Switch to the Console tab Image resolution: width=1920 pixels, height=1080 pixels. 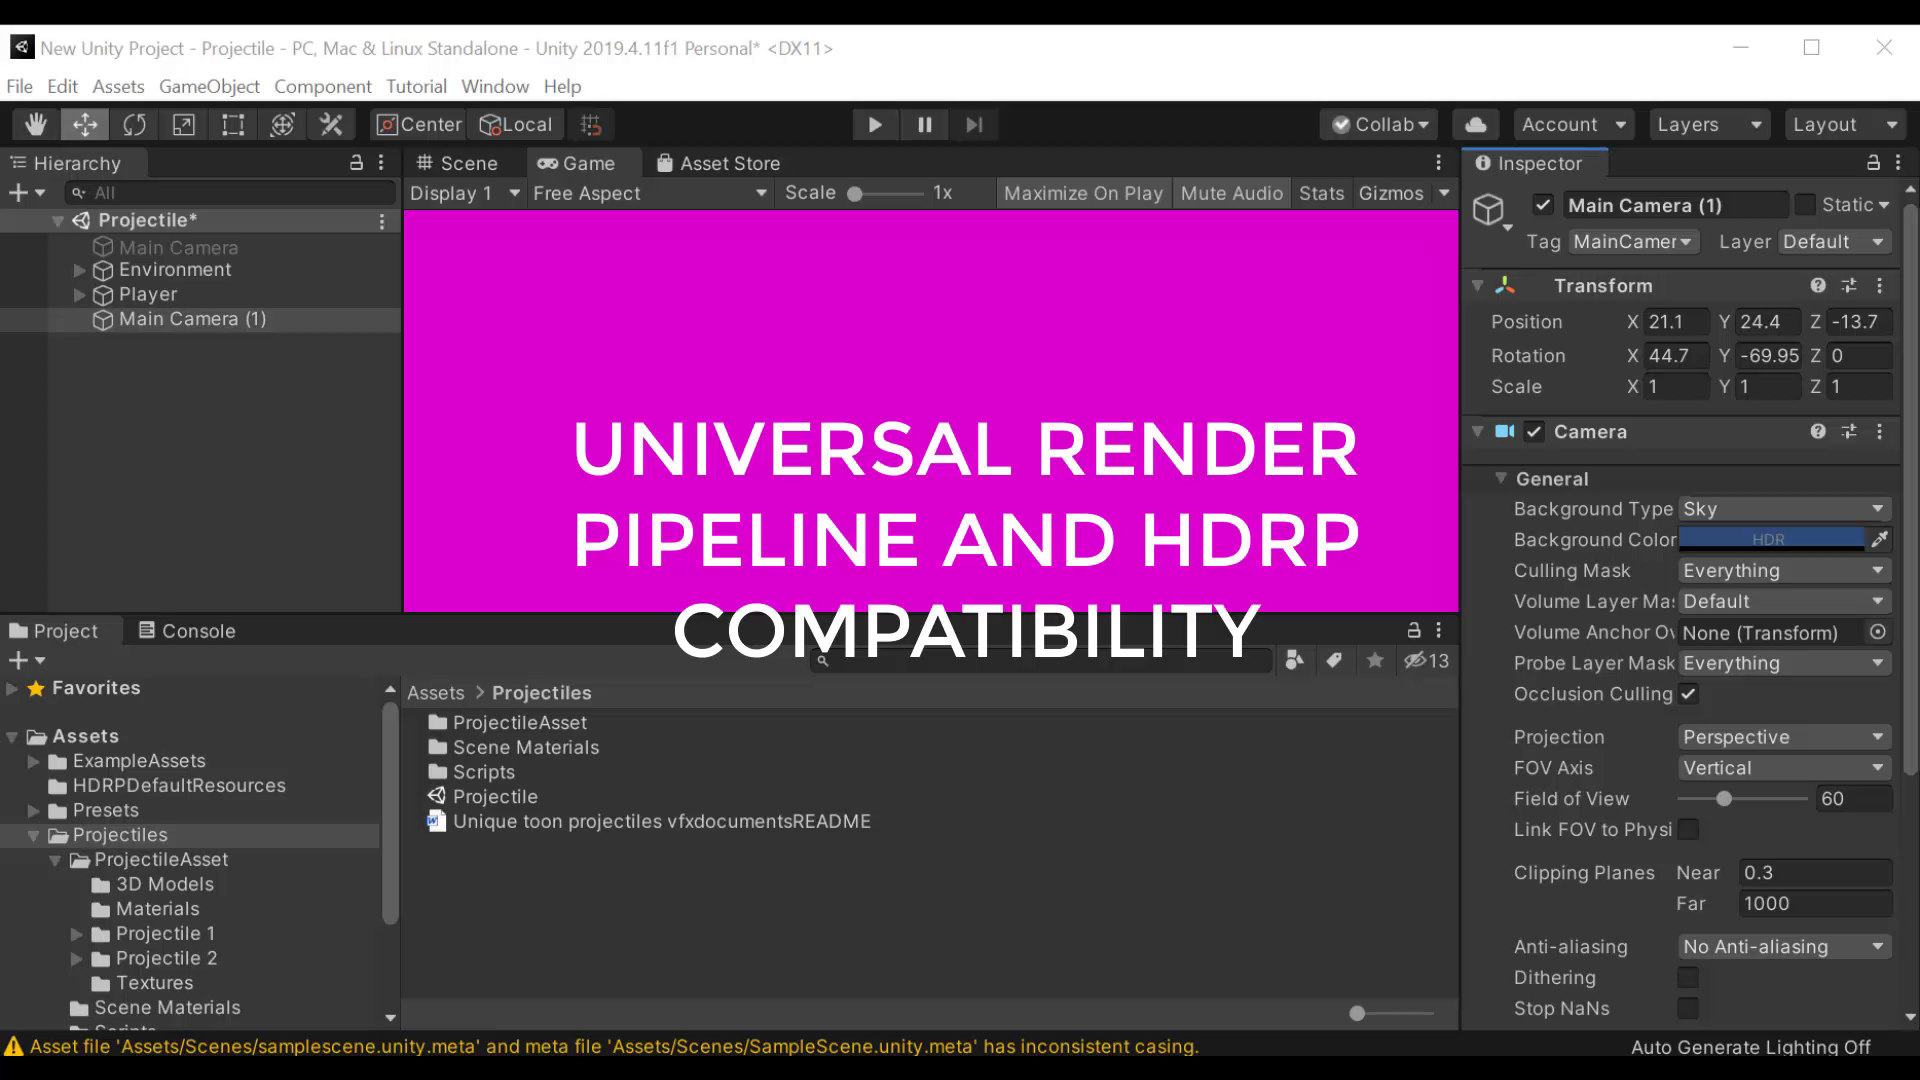coord(187,631)
